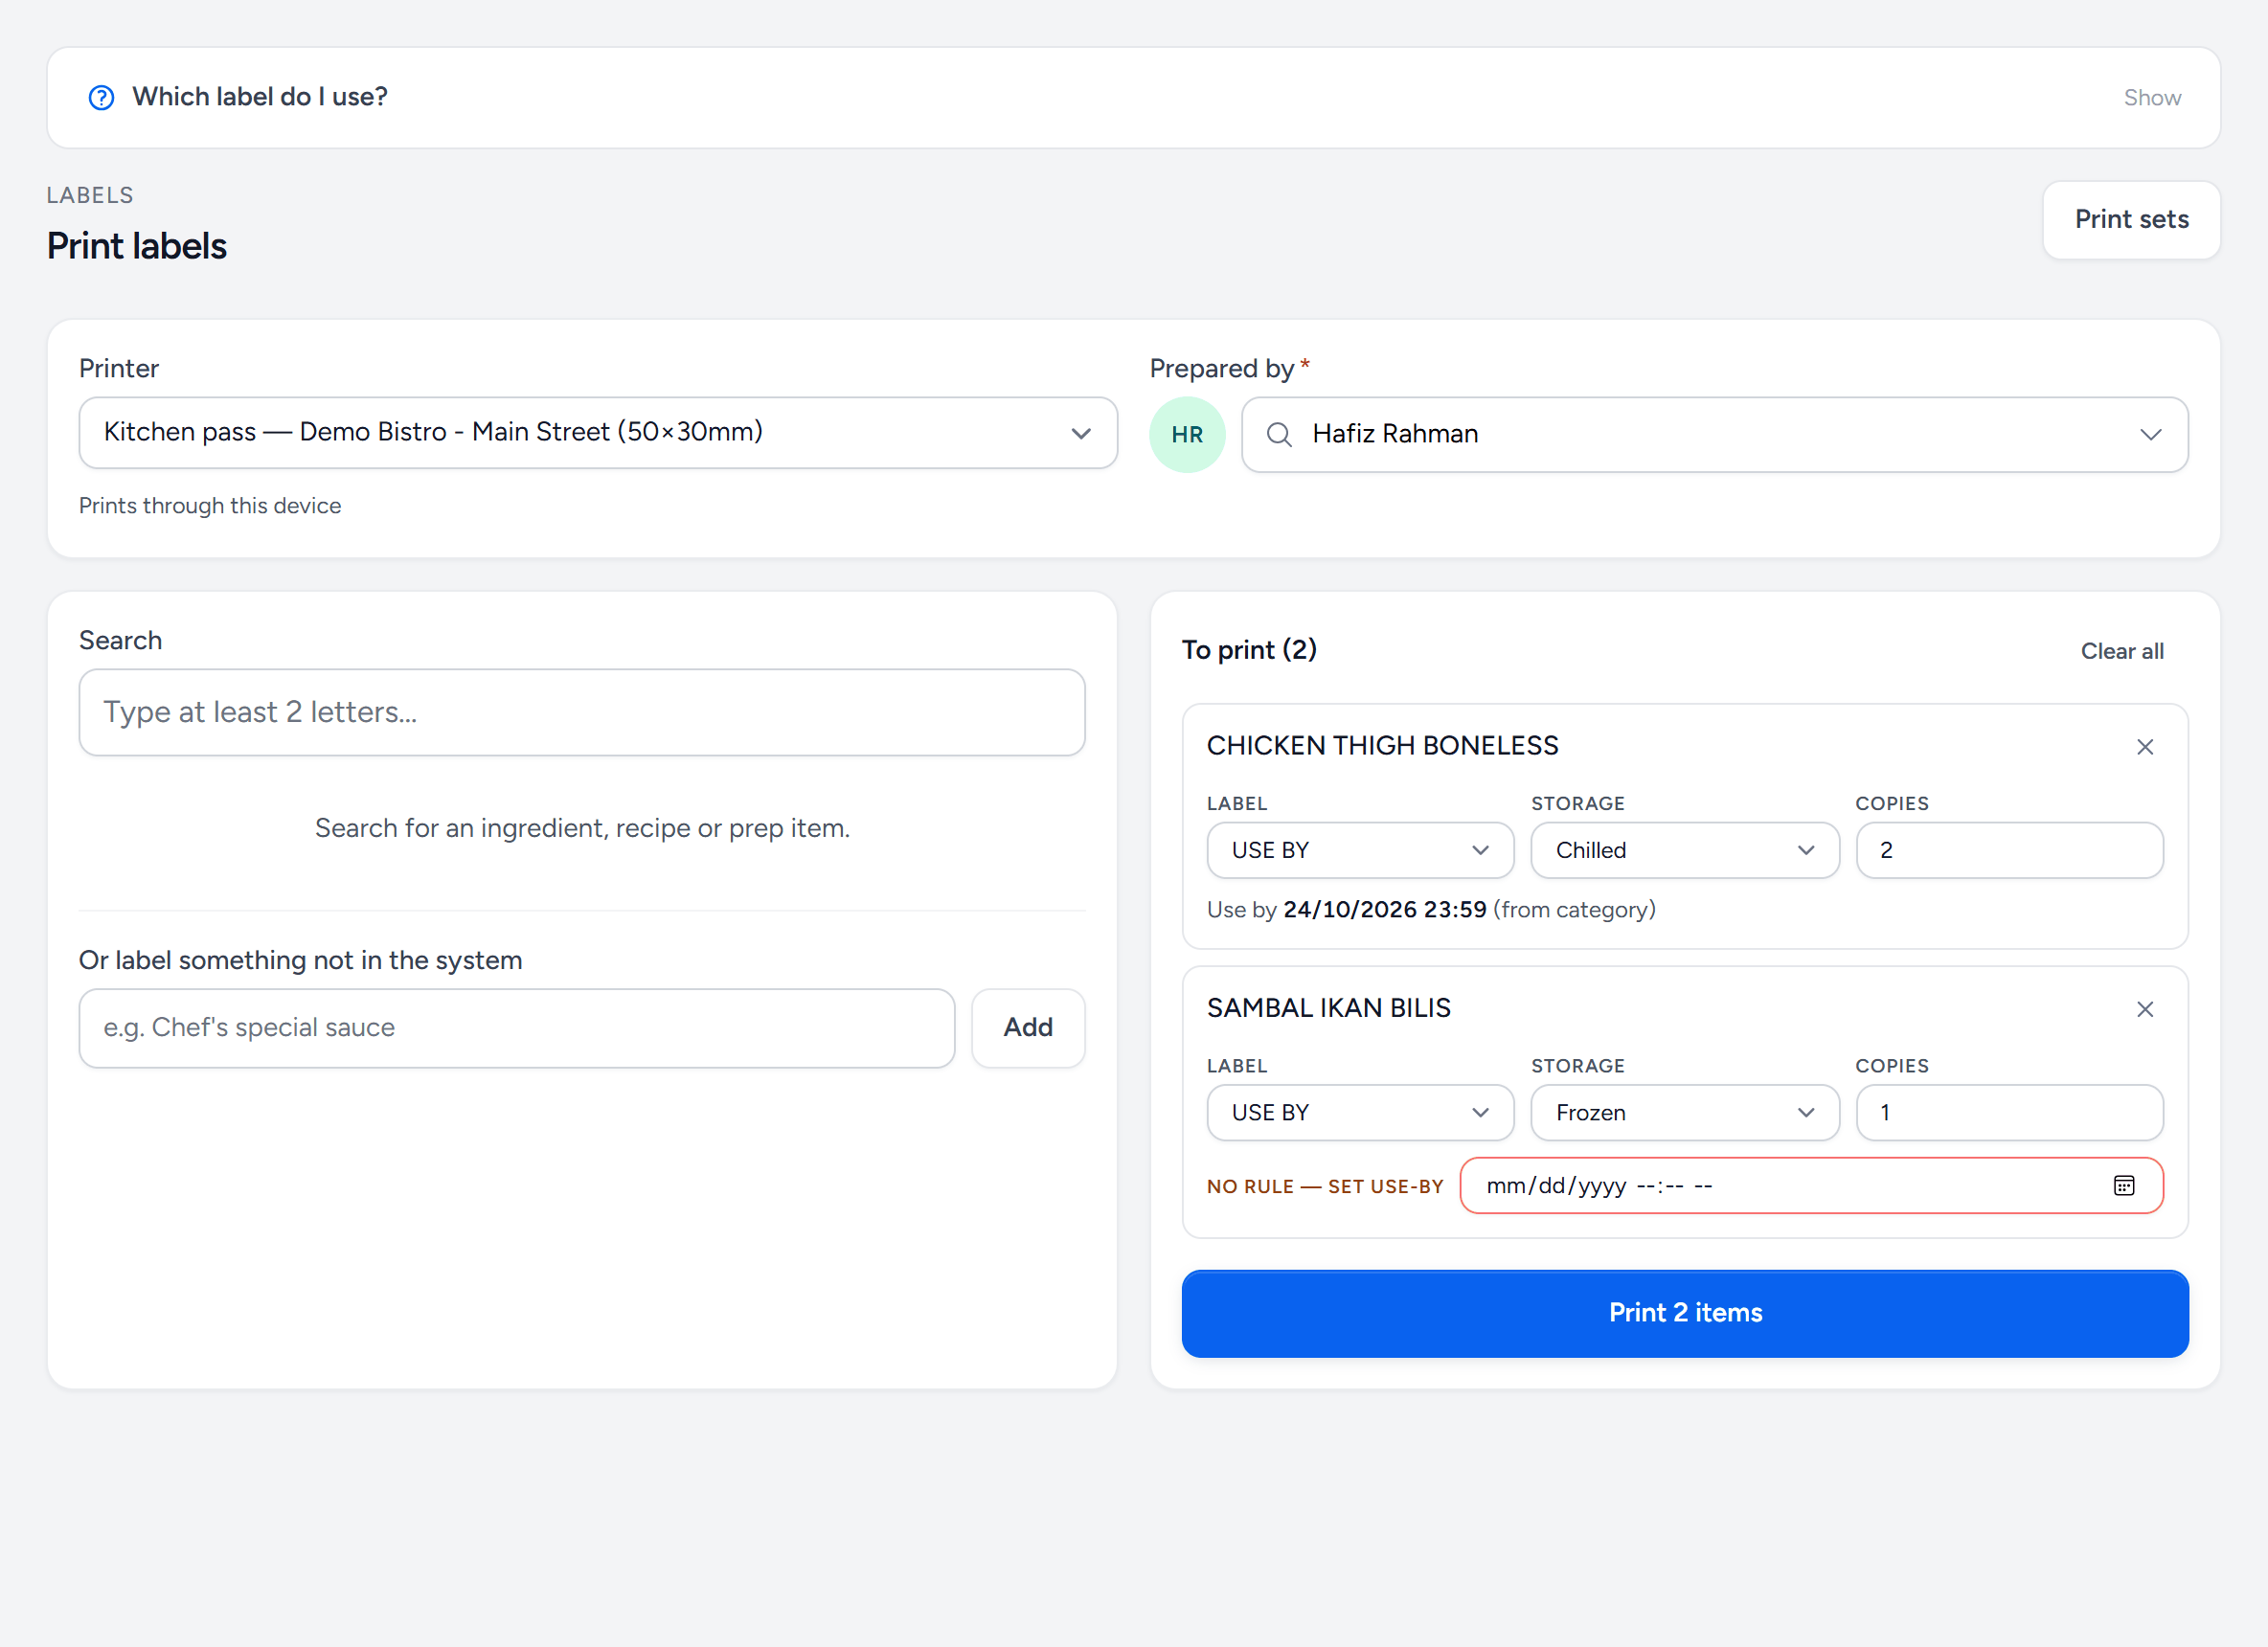Change Frozen storage for Sambal Ikan Bilis

pos(1684,1112)
